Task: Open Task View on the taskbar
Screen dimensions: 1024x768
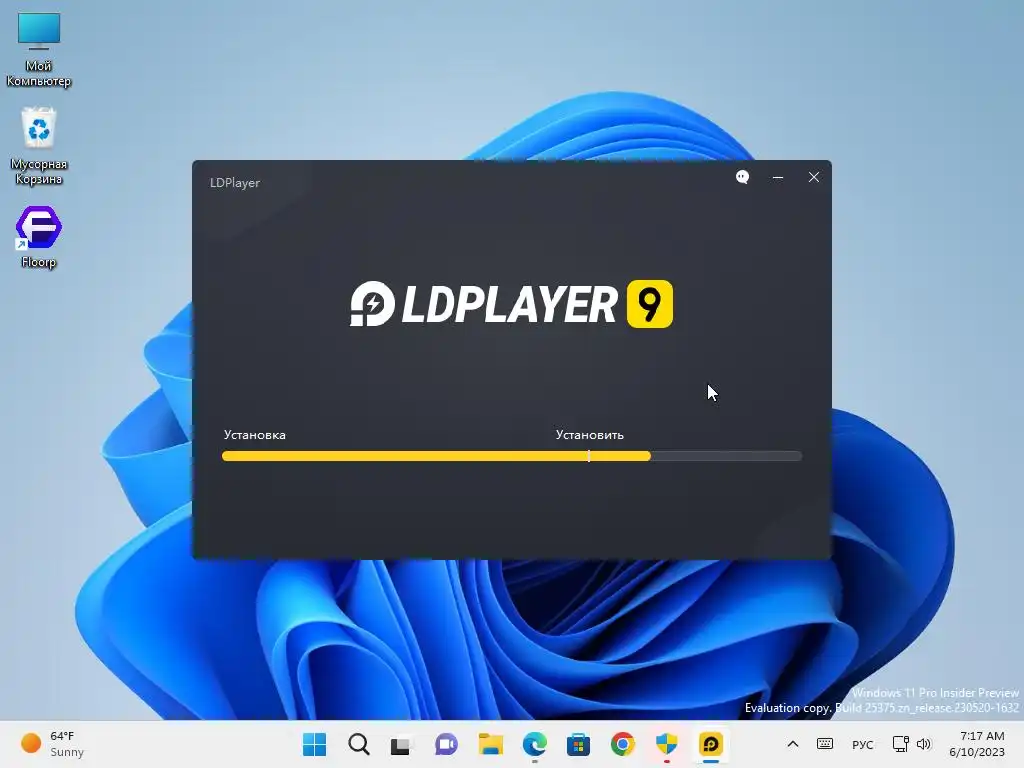Action: (402, 744)
